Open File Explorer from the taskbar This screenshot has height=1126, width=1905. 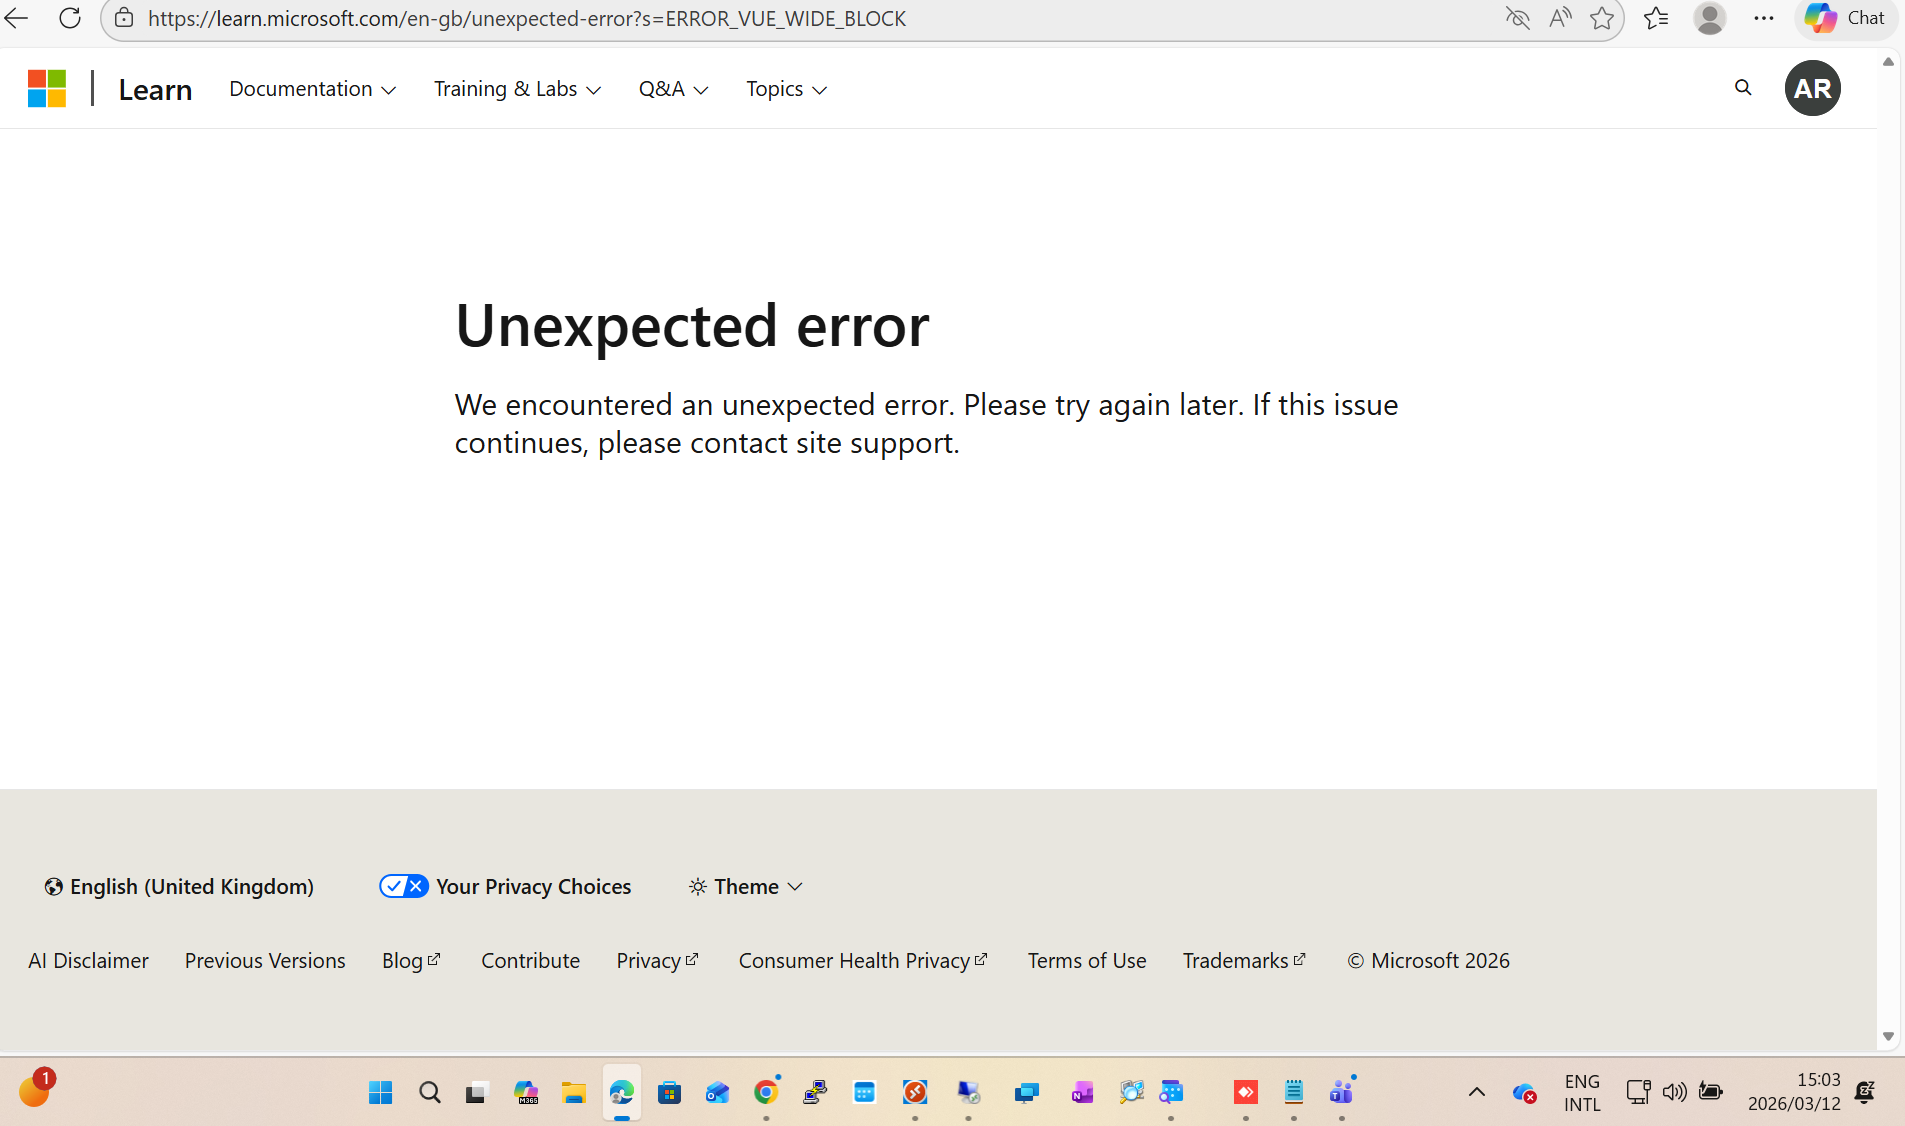(x=573, y=1092)
